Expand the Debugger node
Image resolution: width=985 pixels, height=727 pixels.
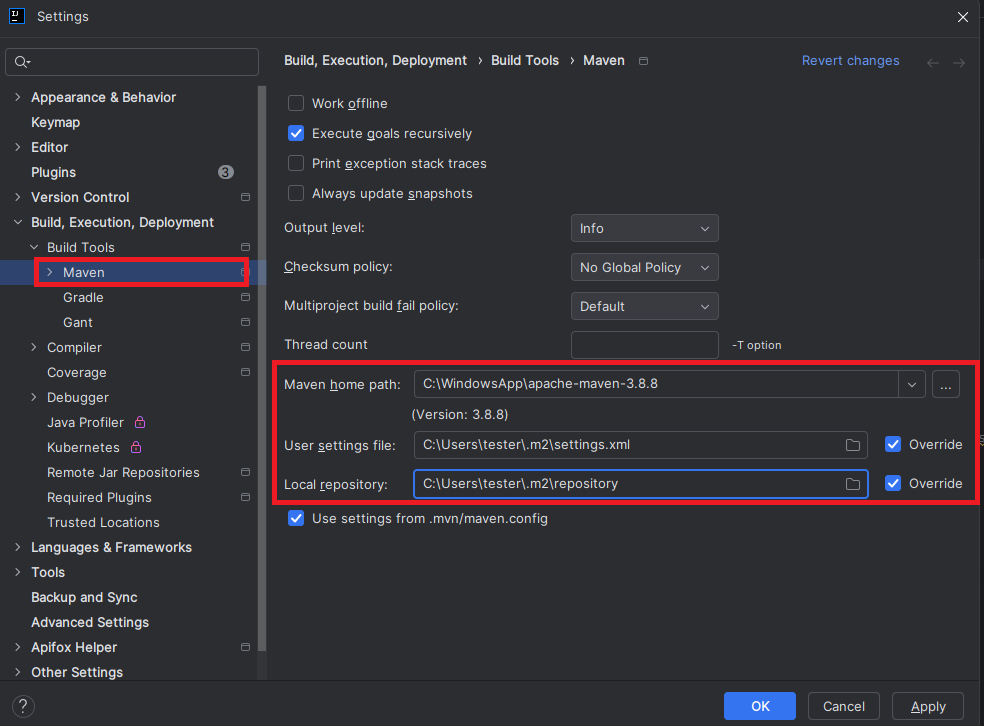pos(34,397)
